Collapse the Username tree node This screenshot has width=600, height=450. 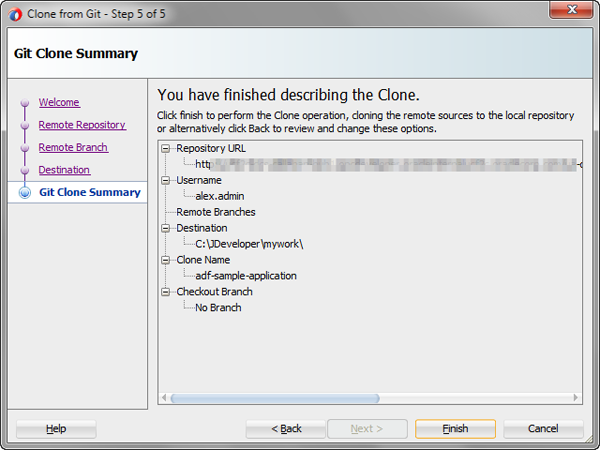coord(166,180)
